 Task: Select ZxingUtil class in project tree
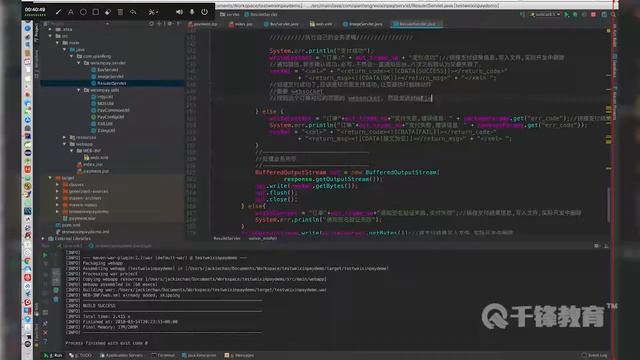tap(103, 130)
